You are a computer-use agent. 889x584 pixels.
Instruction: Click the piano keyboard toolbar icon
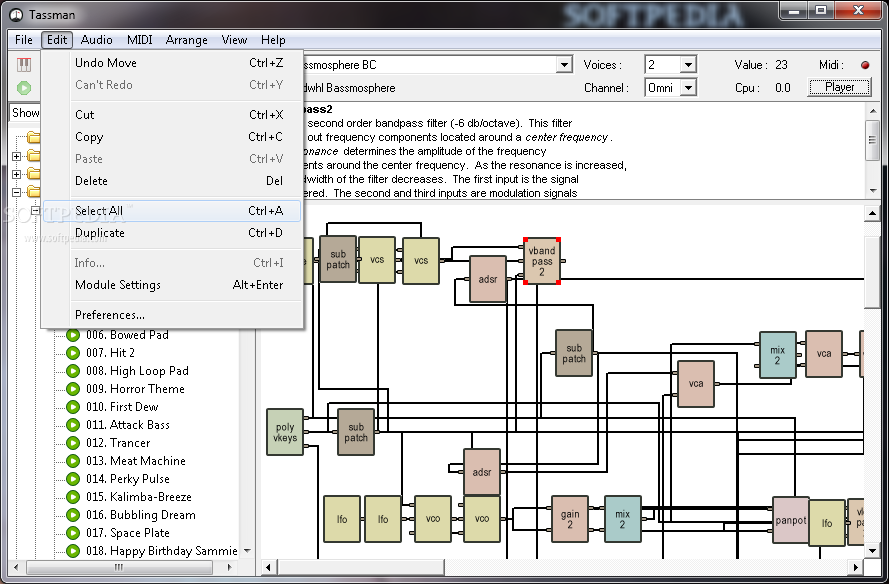[x=24, y=65]
